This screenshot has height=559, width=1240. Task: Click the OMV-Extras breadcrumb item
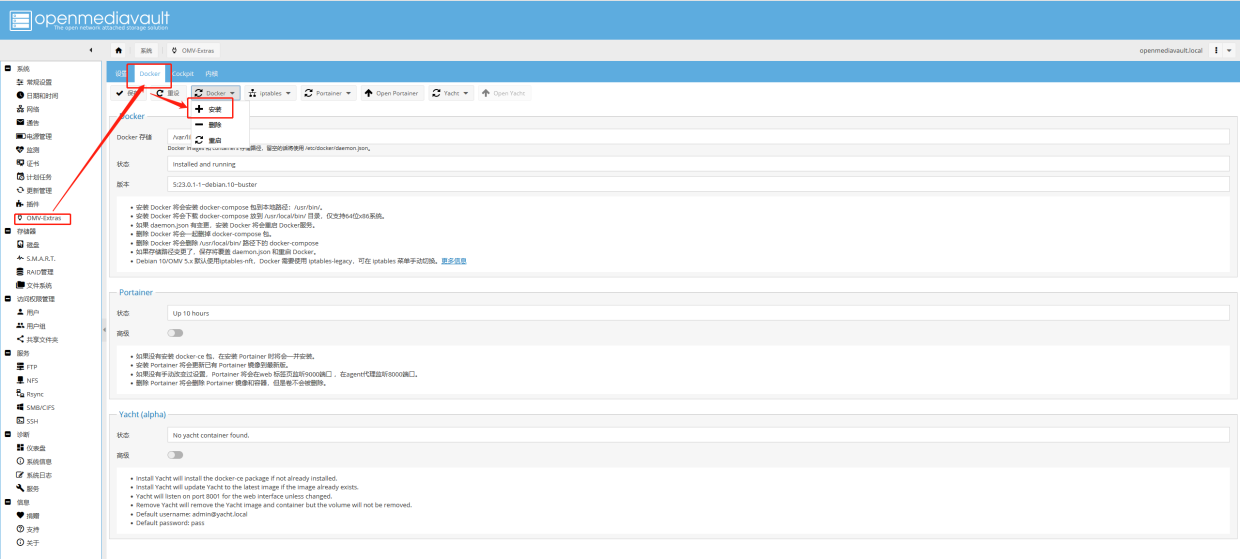(195, 50)
